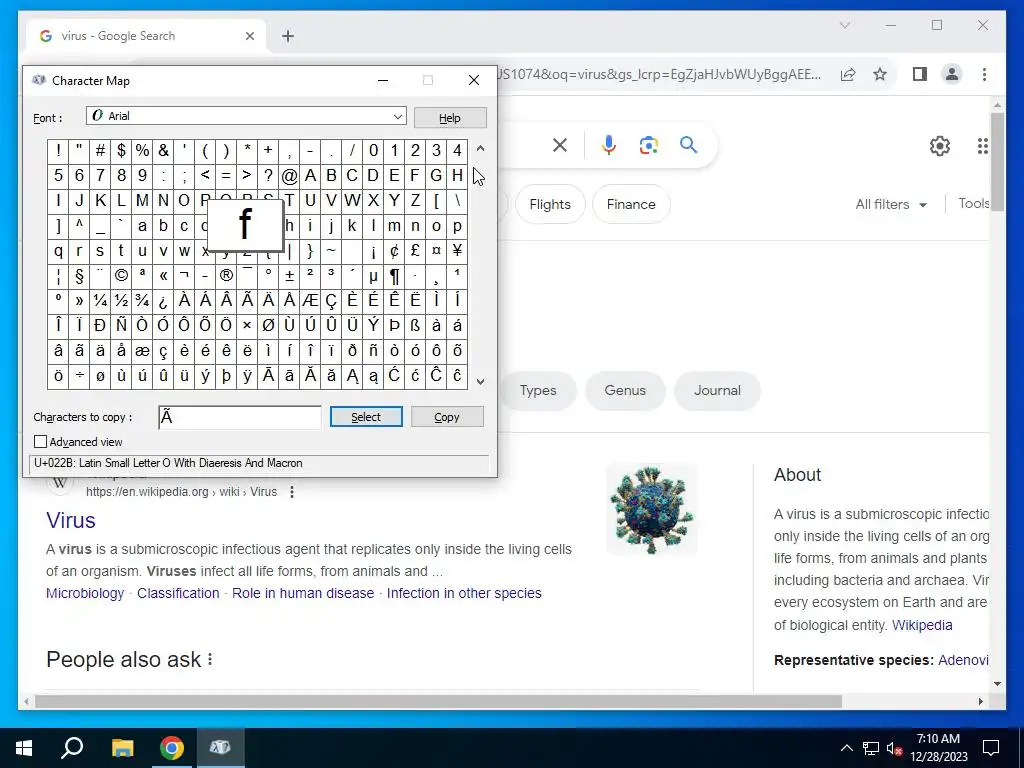Click Character Map scroll up arrow

tap(481, 148)
